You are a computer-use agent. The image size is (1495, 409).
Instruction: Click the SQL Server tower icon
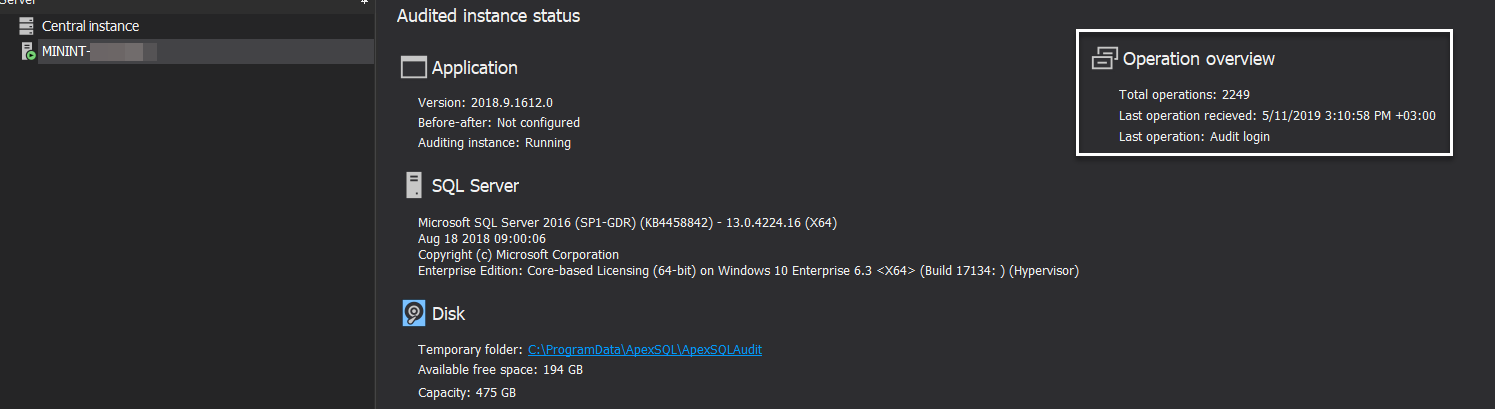[x=413, y=185]
